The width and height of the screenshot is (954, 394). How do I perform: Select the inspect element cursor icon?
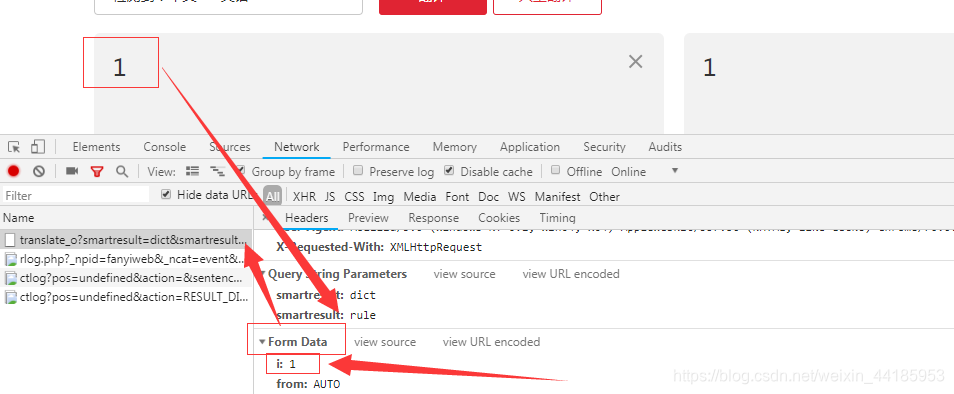(14, 147)
